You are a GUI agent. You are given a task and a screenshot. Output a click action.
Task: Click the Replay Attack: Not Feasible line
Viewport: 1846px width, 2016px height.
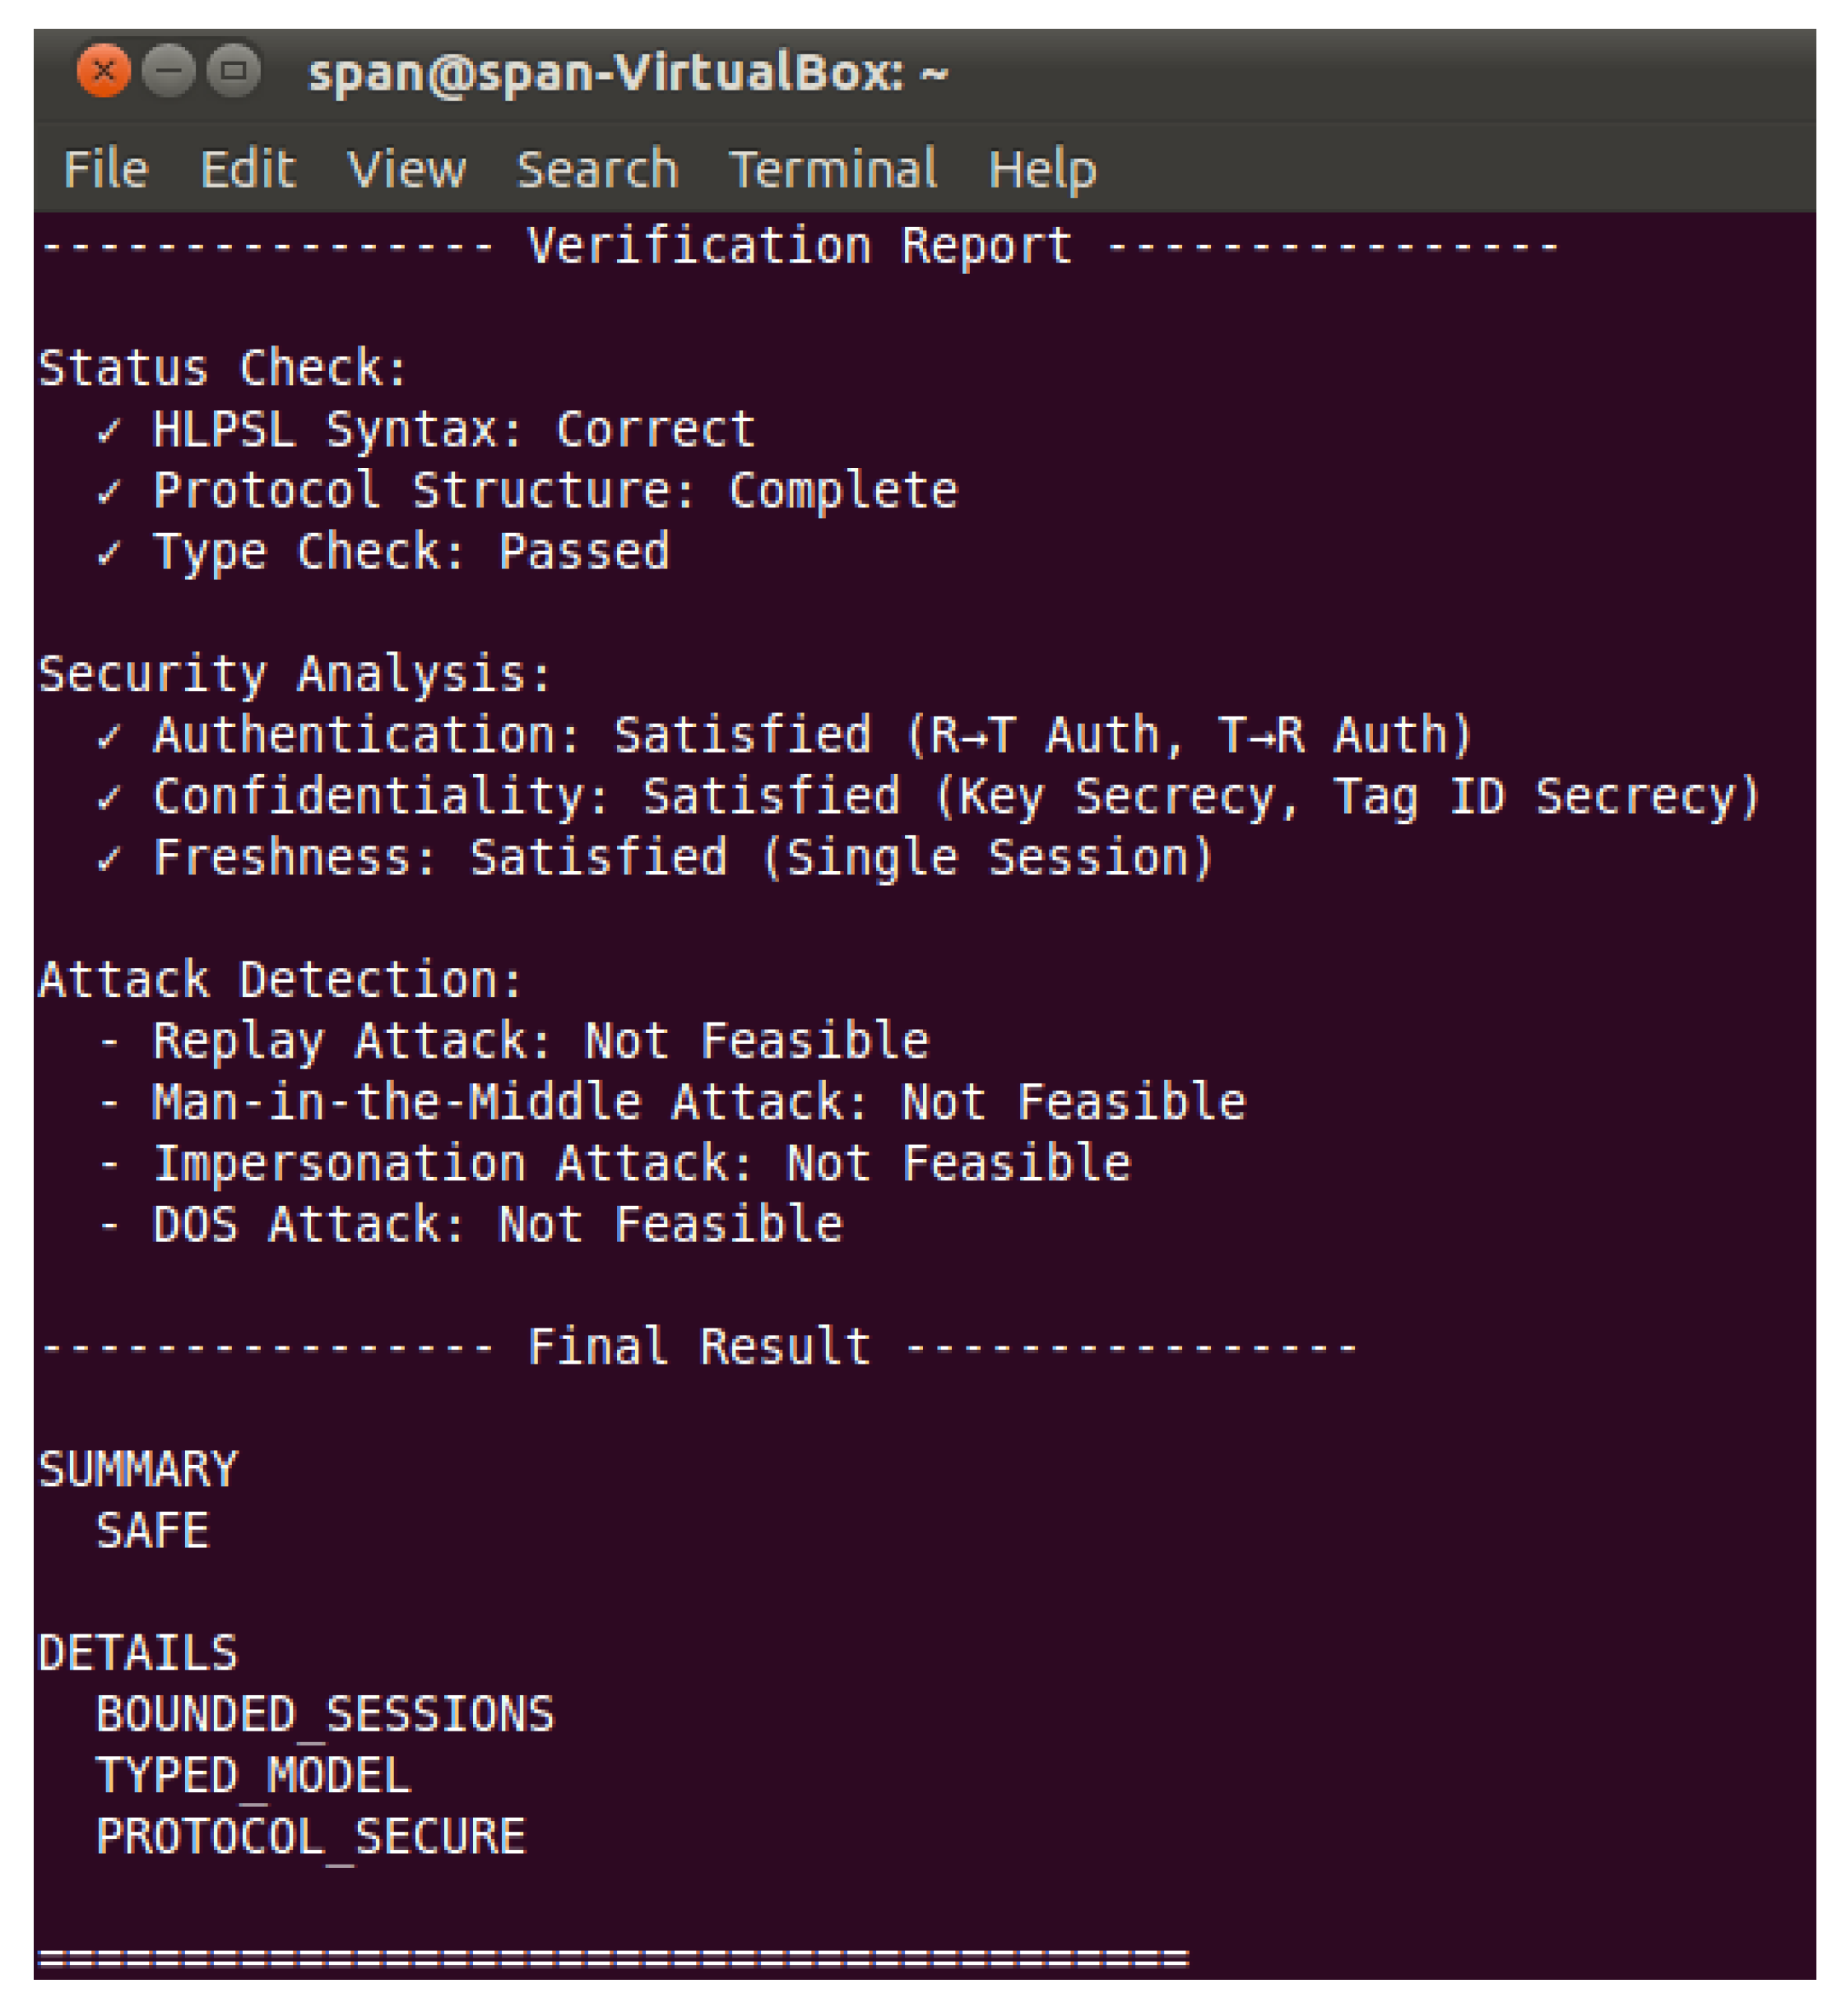(x=540, y=1042)
